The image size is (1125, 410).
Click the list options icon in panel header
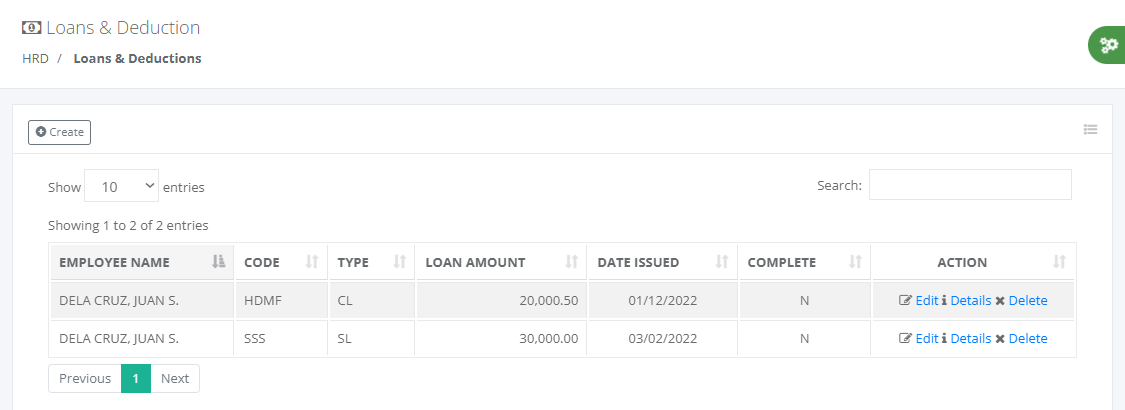point(1091,130)
